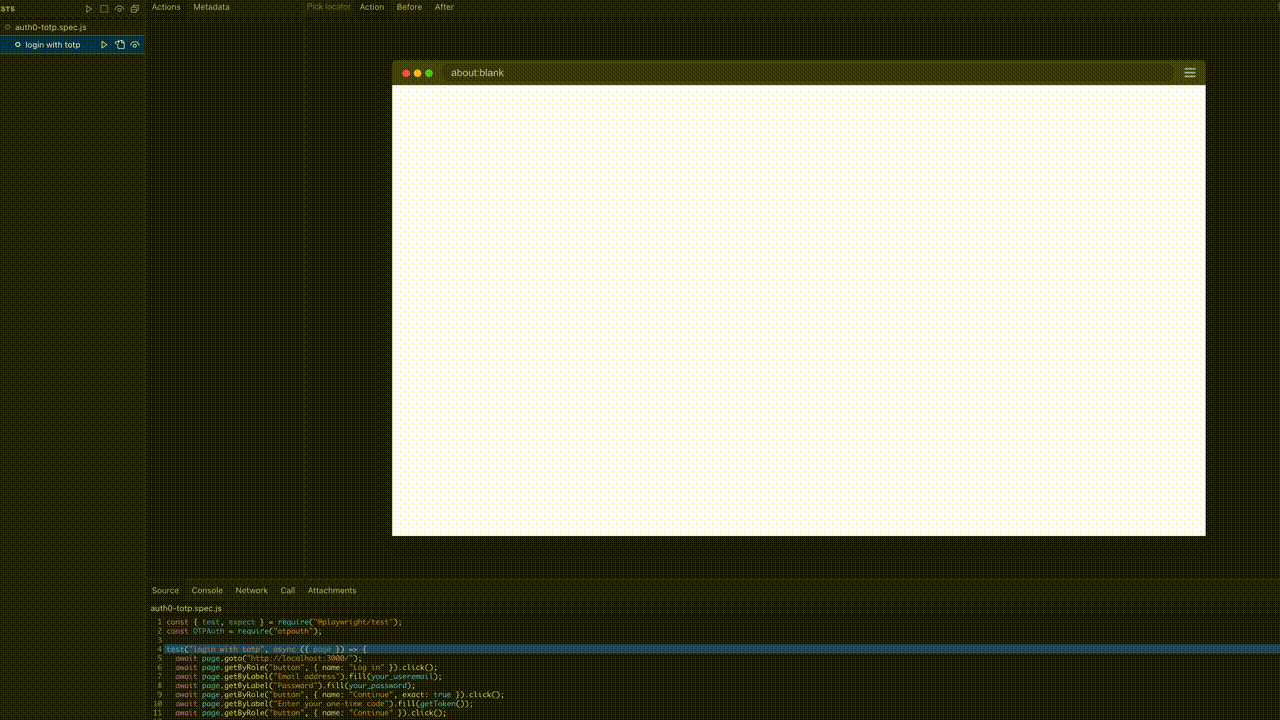
Task: Run all tests with the play icon
Action: (89, 8)
